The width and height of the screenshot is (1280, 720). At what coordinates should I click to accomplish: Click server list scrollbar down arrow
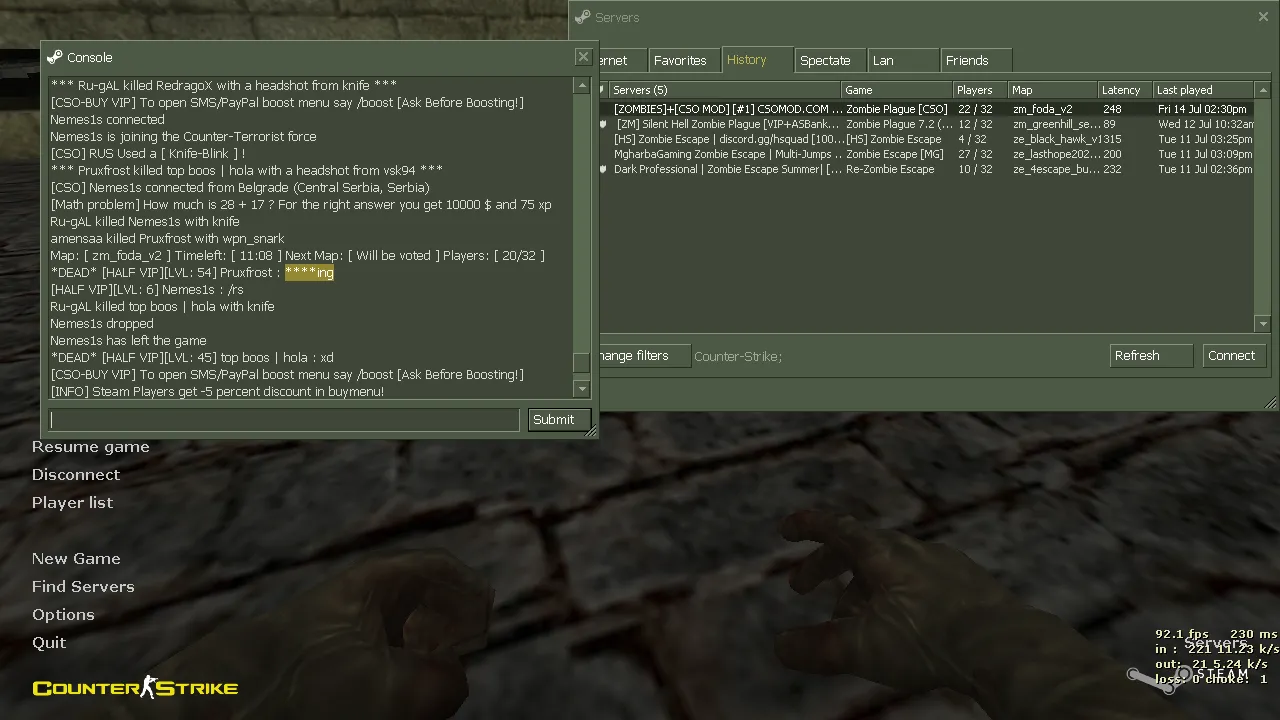click(x=1263, y=324)
